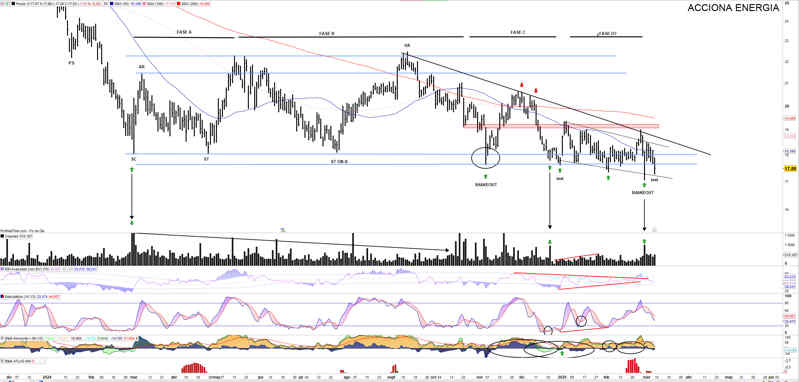This screenshot has width=799, height=382.
Task: Click the black Precio legend square
Action: (13, 4)
